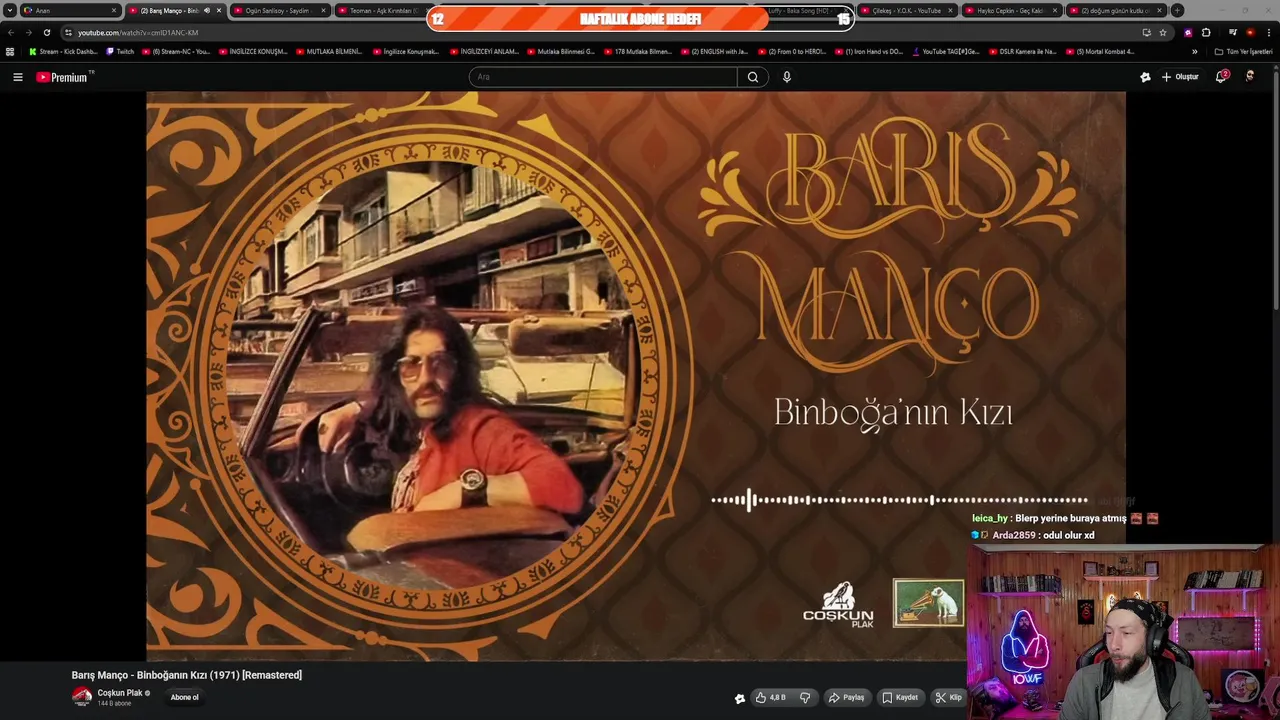Go back with browser back arrow
The image size is (1280, 720).
click(11, 32)
